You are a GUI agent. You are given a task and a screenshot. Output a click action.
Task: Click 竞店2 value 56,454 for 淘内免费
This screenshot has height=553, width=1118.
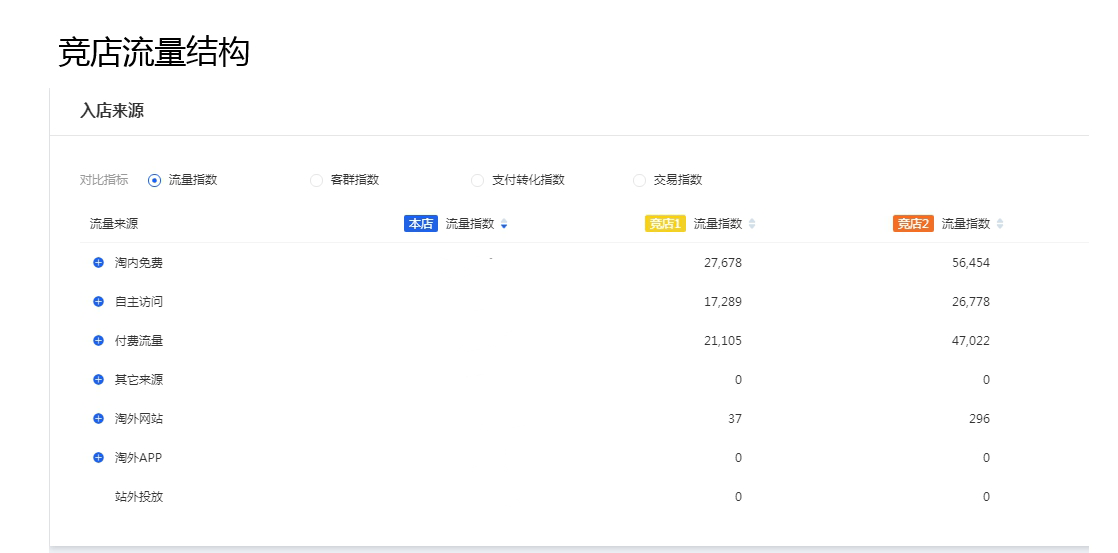click(x=970, y=263)
